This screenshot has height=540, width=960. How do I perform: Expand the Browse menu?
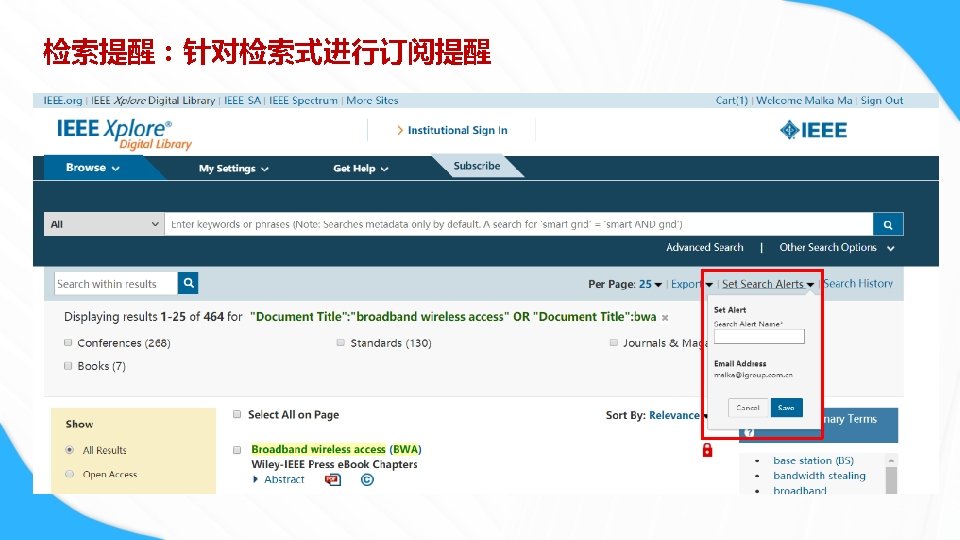point(92,167)
